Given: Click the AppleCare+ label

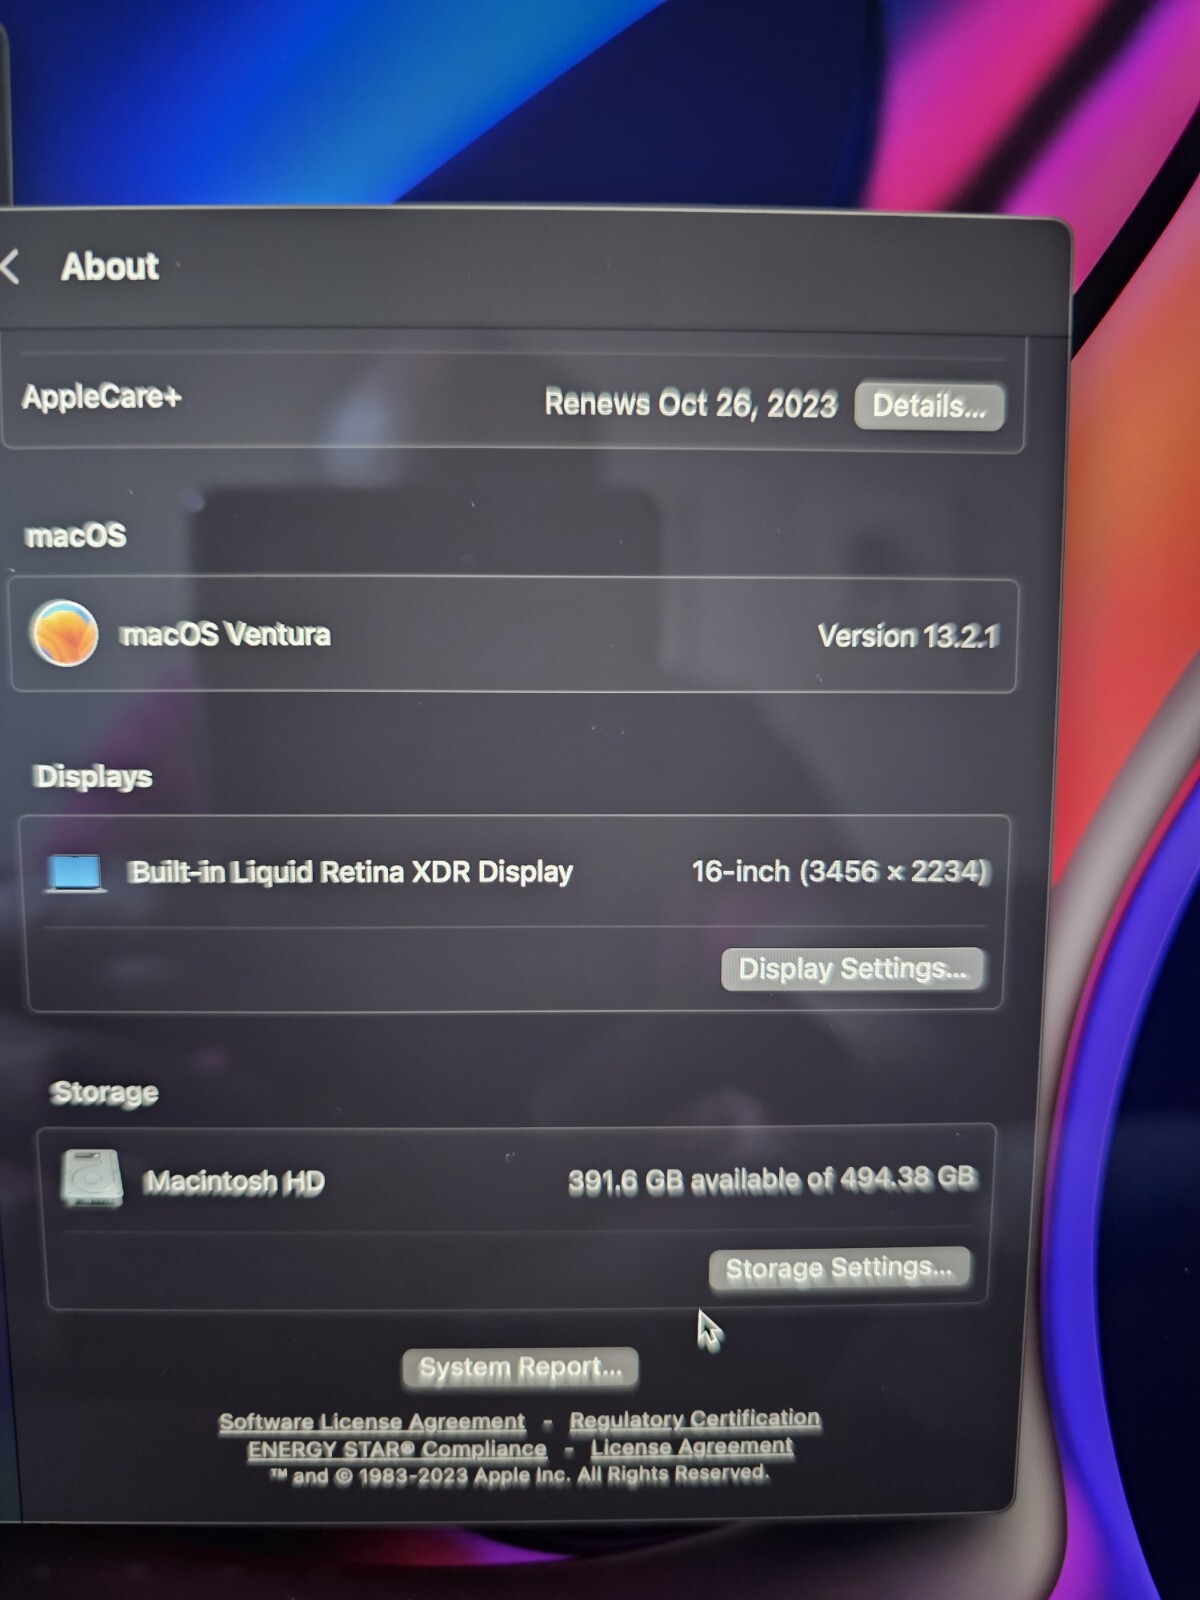Looking at the screenshot, I should (101, 397).
